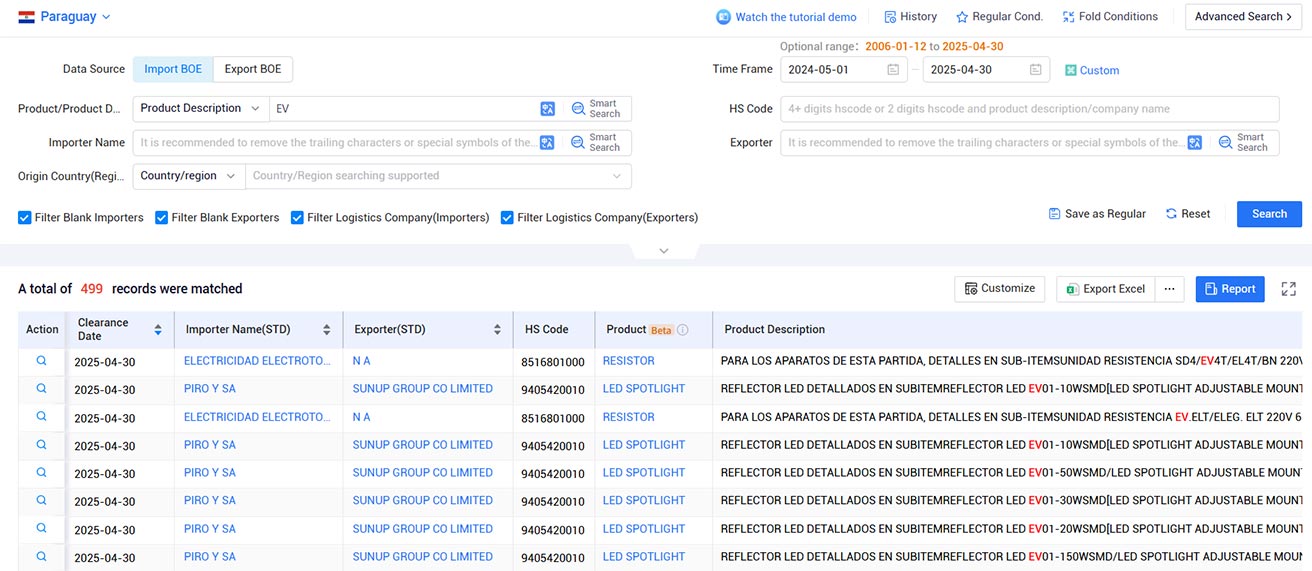Click magnifier icon in LED EV01-150WSMD row

[x=42, y=557]
